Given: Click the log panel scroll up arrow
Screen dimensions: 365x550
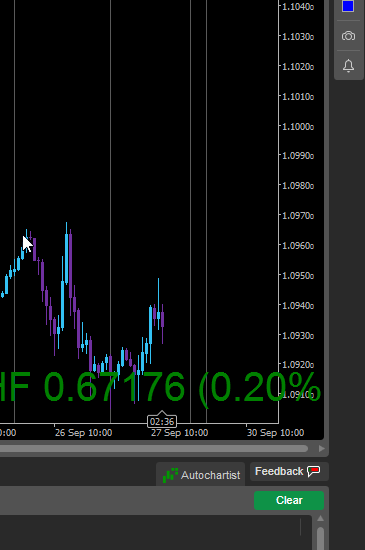Looking at the screenshot, I should point(320,518).
